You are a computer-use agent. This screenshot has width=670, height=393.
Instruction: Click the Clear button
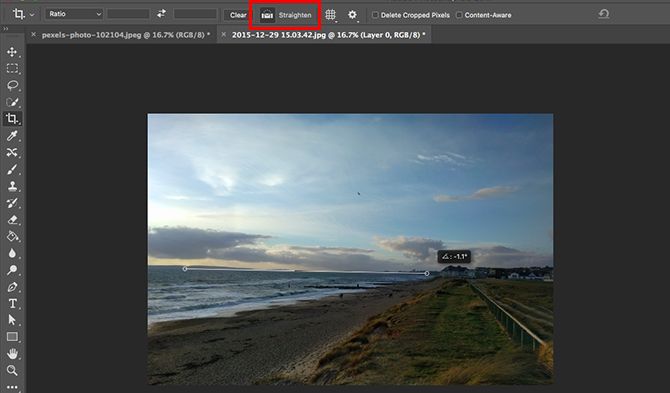238,15
